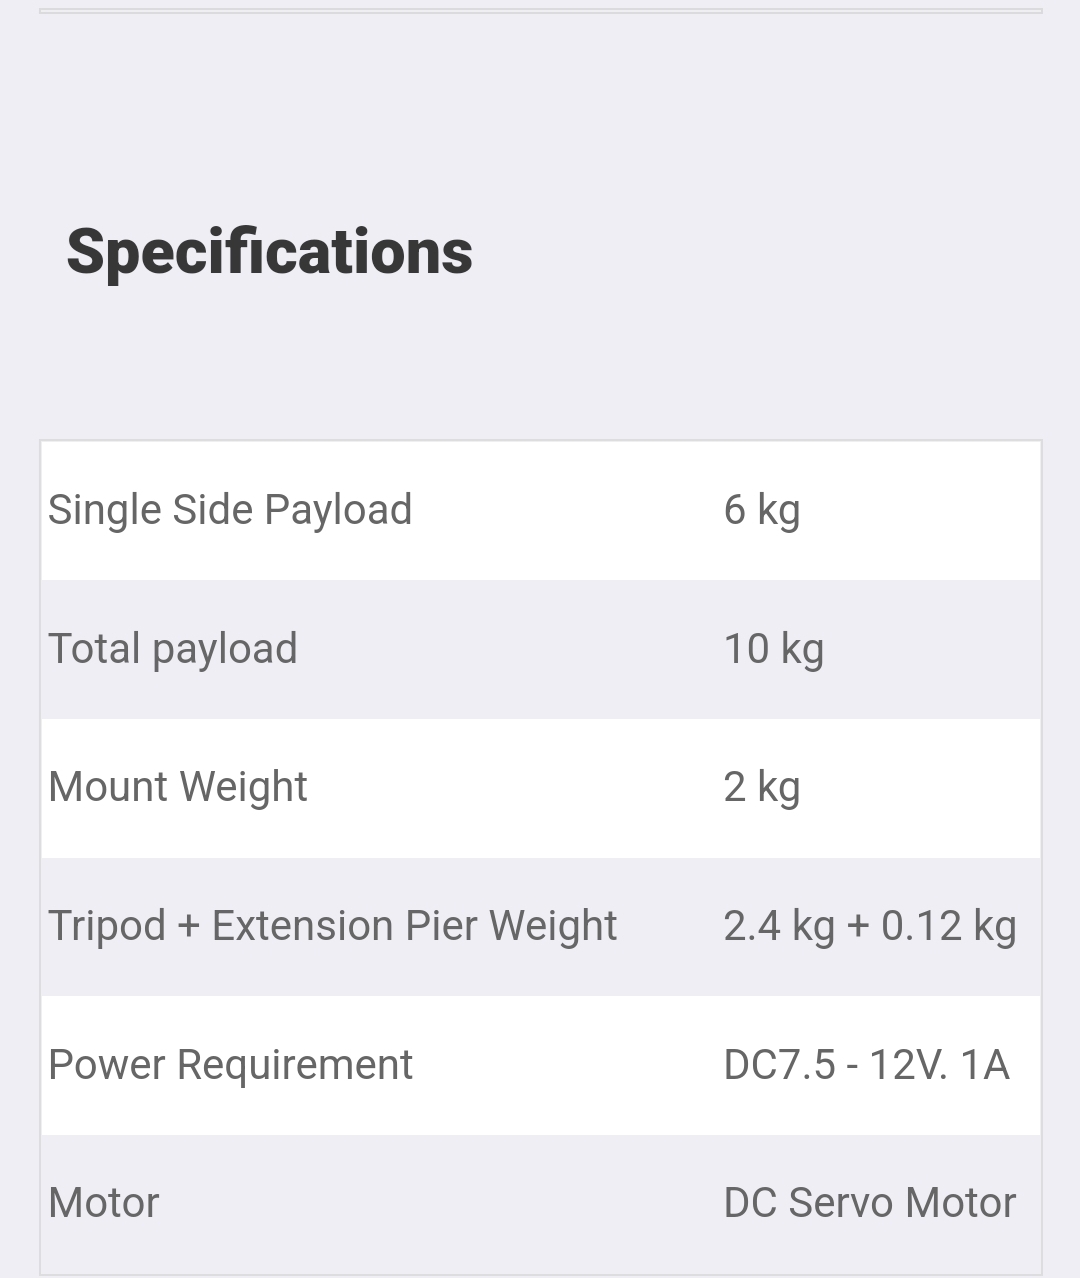Click the 'Extension Pier Weight' text
1080x1278 pixels.
tap(414, 926)
